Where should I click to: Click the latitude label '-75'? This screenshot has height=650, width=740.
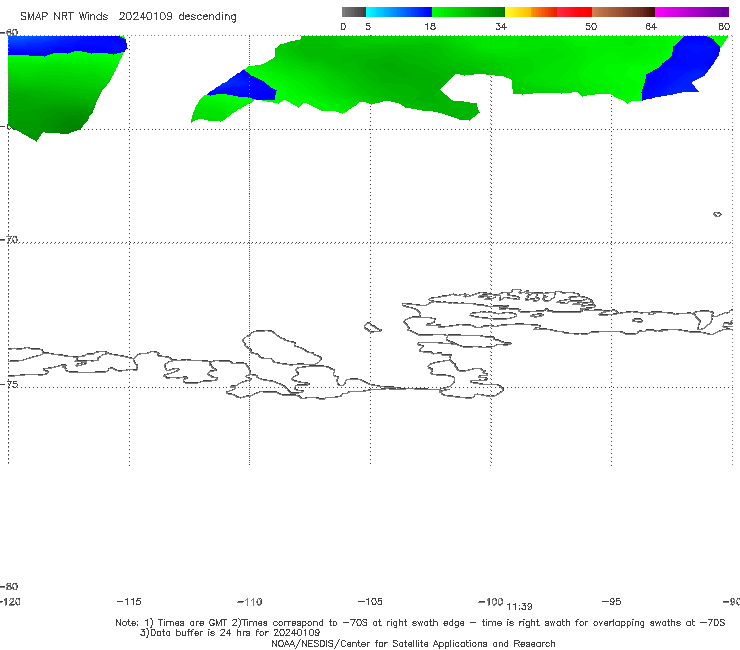tap(9, 384)
